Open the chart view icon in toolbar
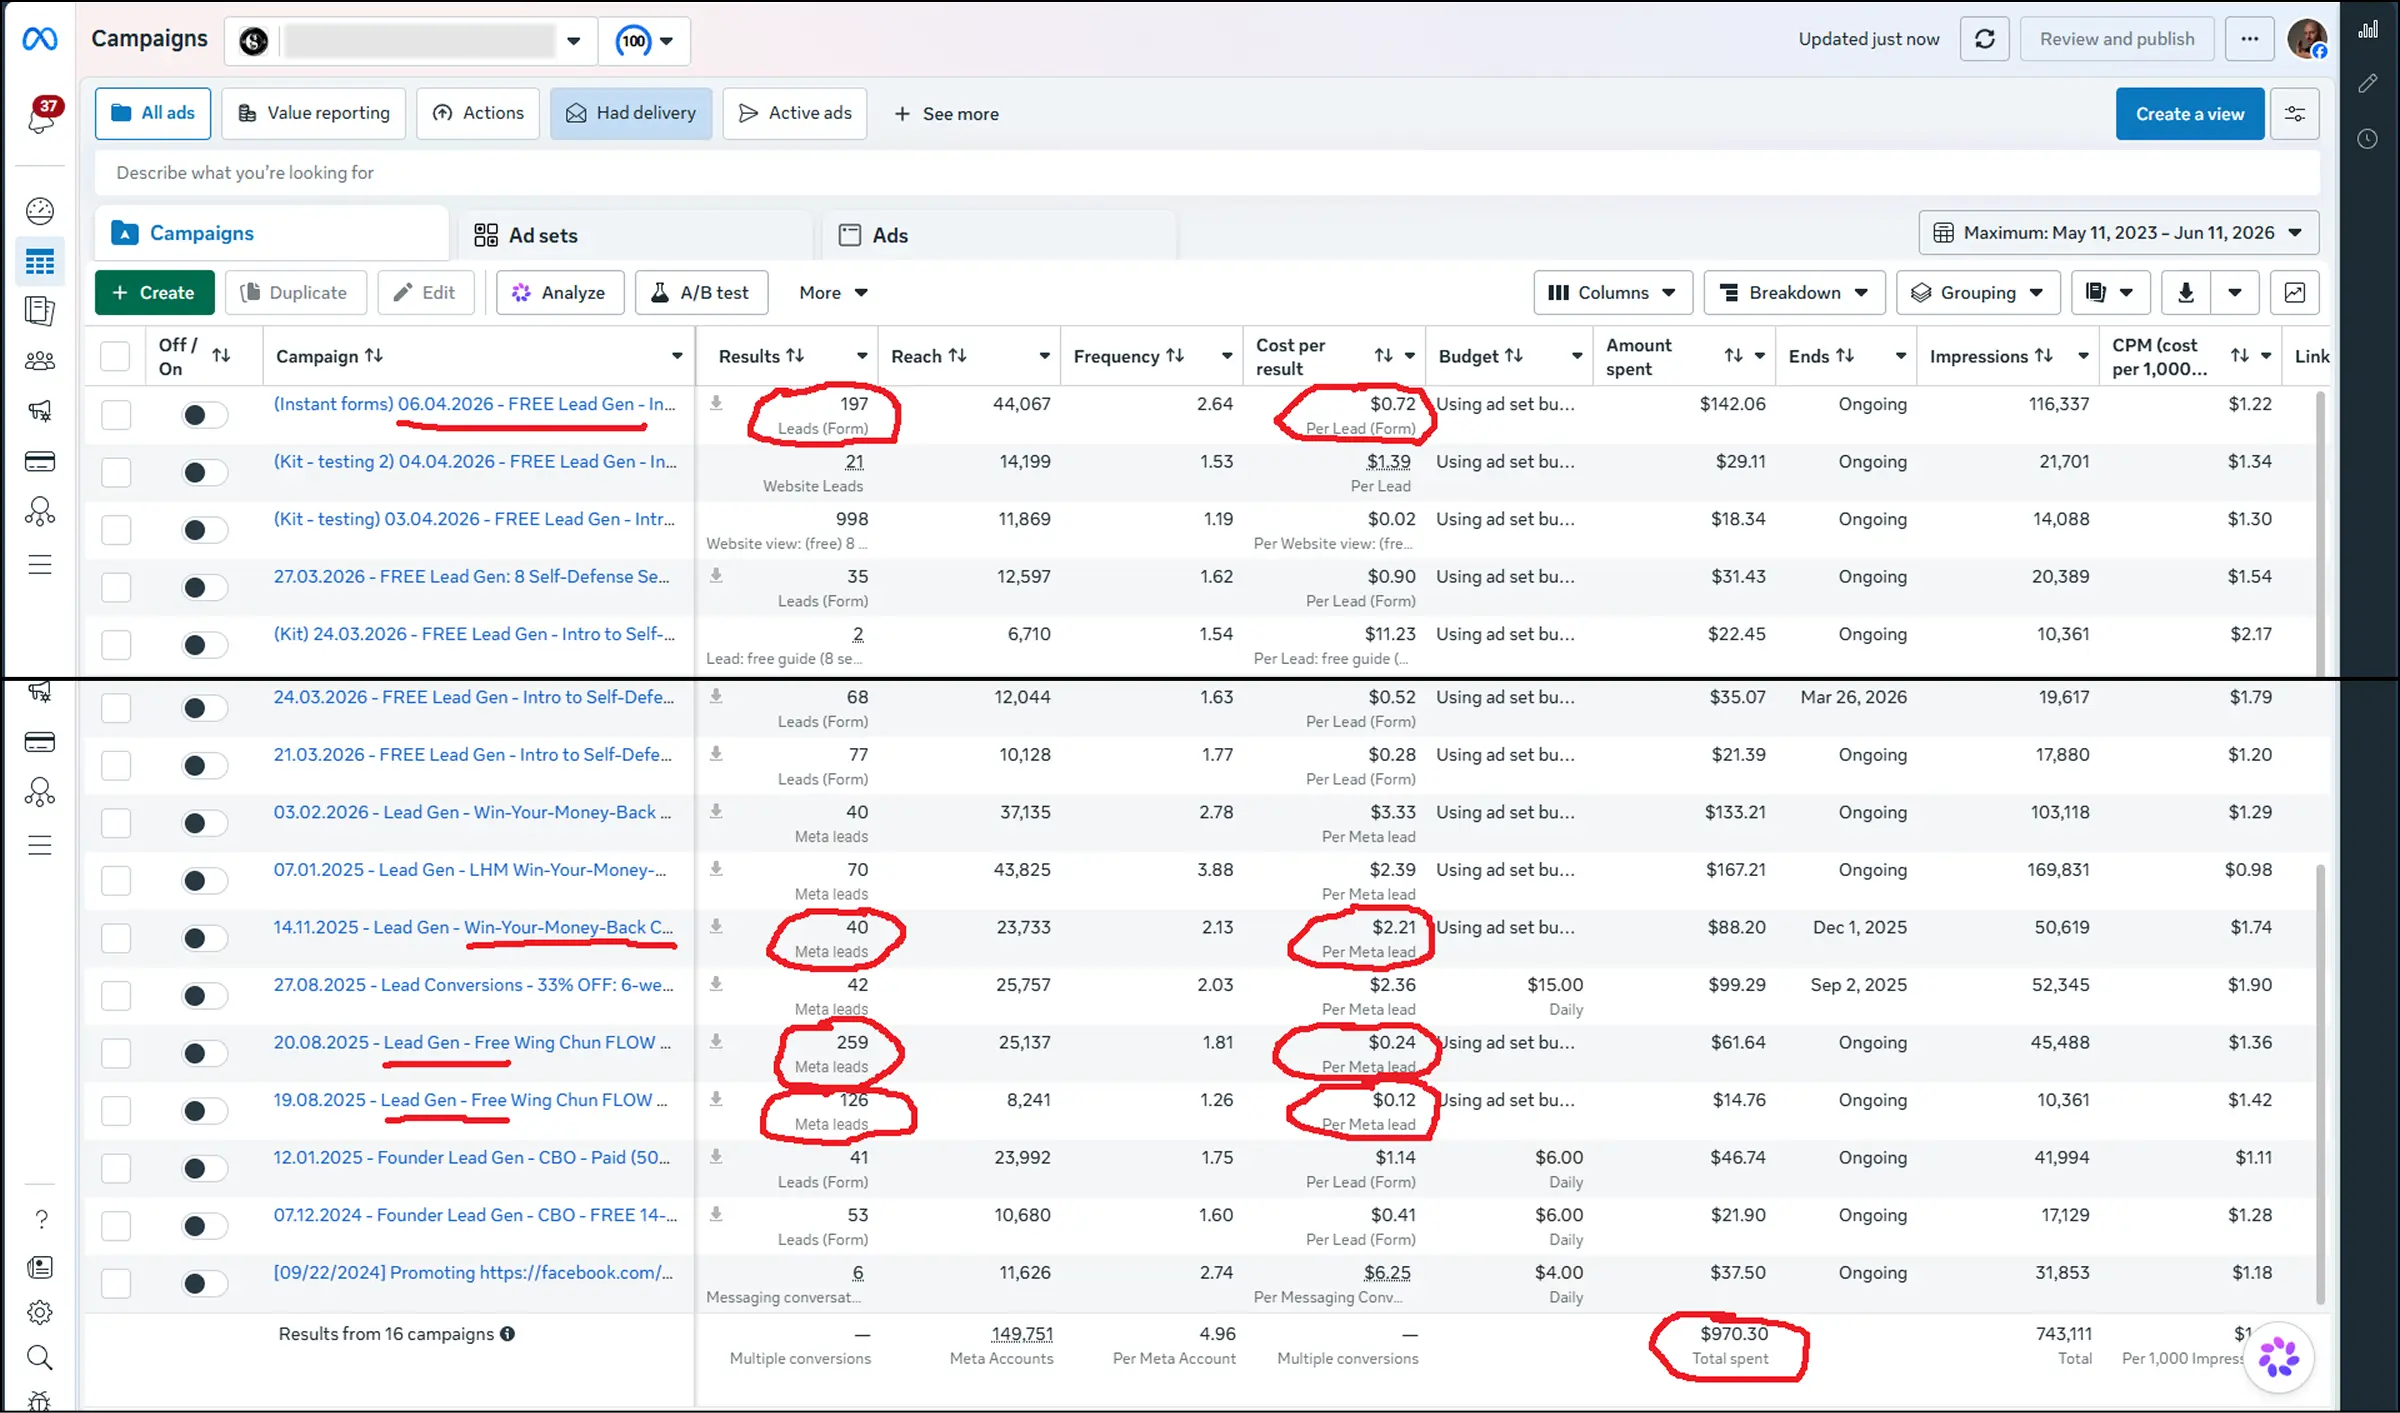 pos(2295,293)
